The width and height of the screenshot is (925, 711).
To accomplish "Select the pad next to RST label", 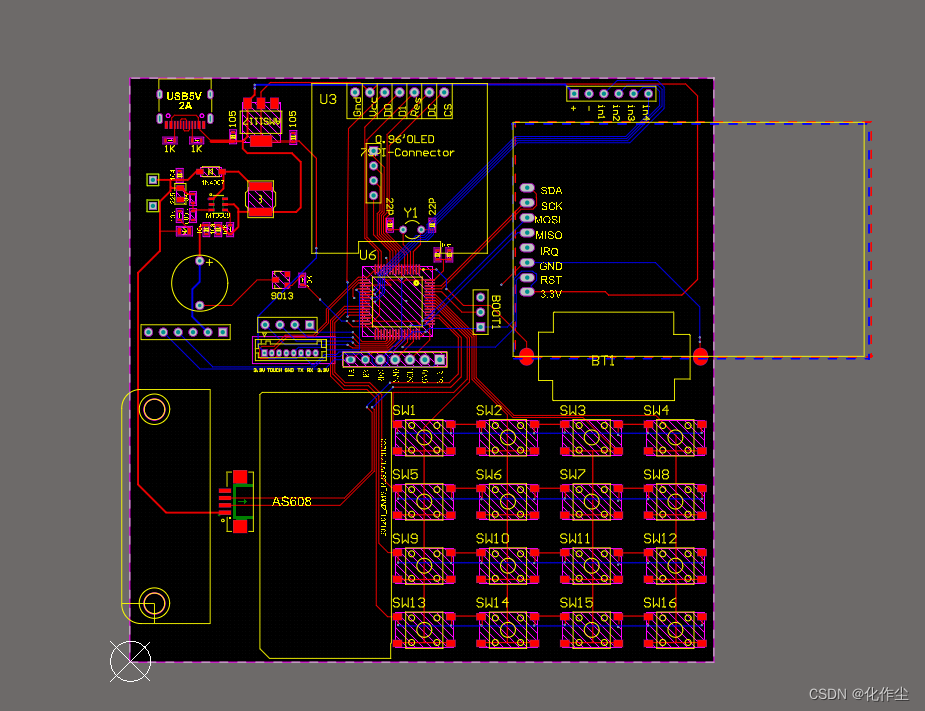I will pyautogui.click(x=527, y=278).
